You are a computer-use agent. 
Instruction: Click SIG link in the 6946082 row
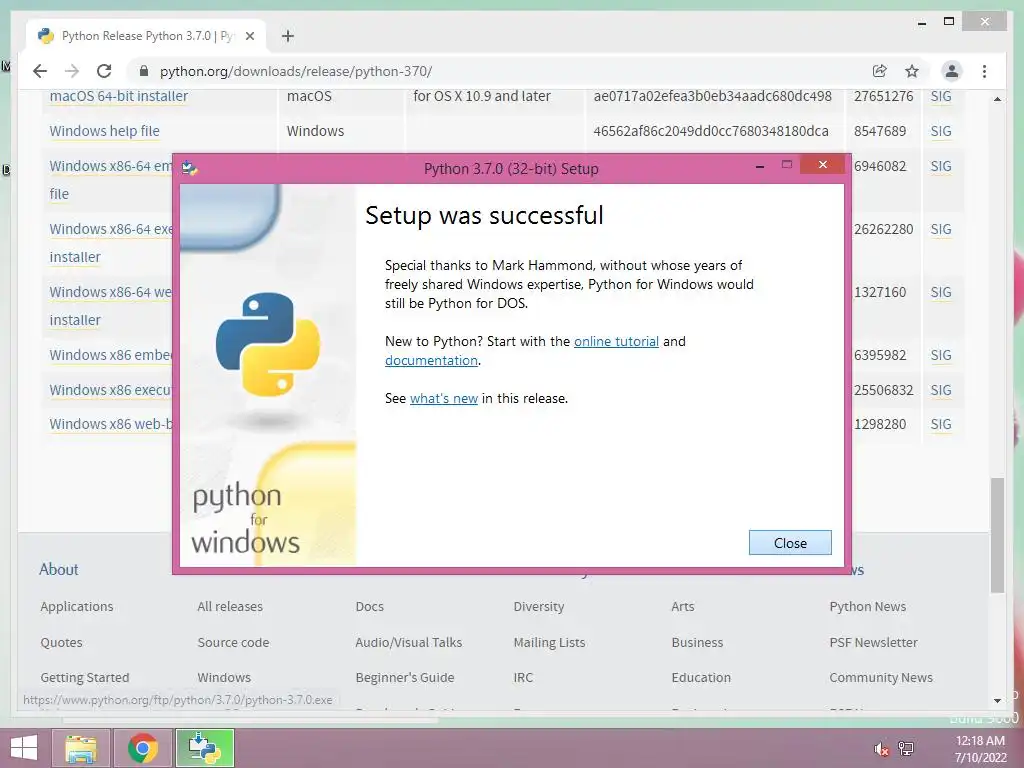(x=940, y=166)
